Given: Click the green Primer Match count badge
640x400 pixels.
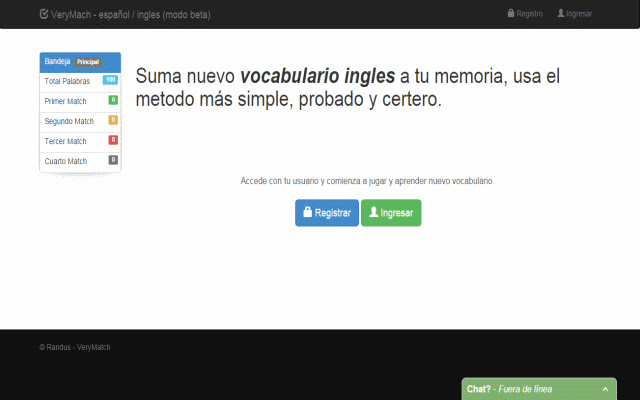Looking at the screenshot, I should tap(113, 100).
